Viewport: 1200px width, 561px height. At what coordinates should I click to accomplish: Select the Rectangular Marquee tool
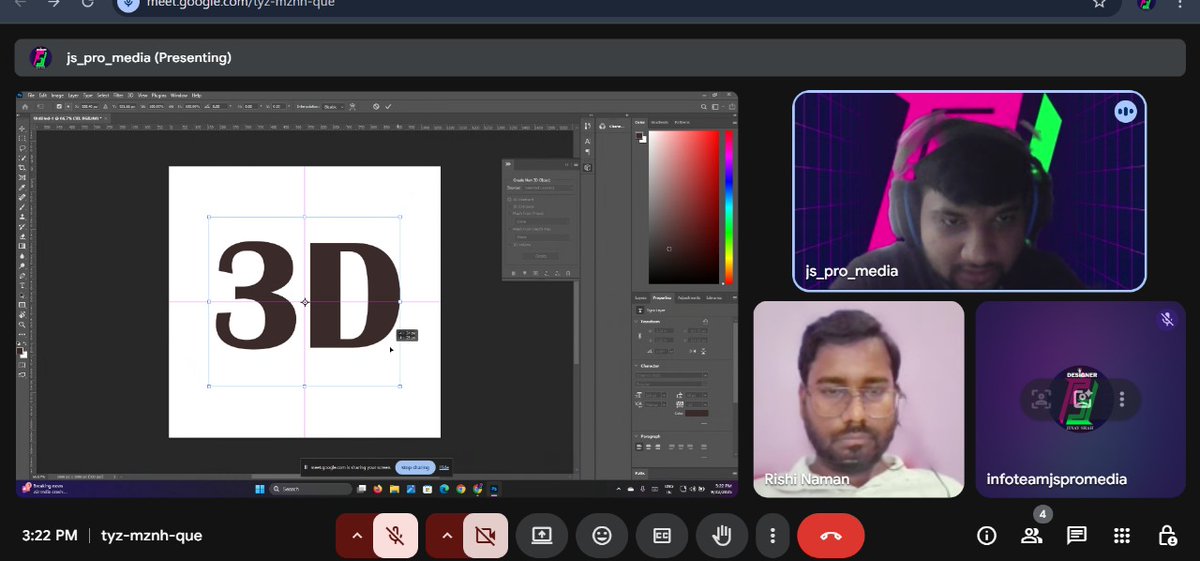coord(22,138)
